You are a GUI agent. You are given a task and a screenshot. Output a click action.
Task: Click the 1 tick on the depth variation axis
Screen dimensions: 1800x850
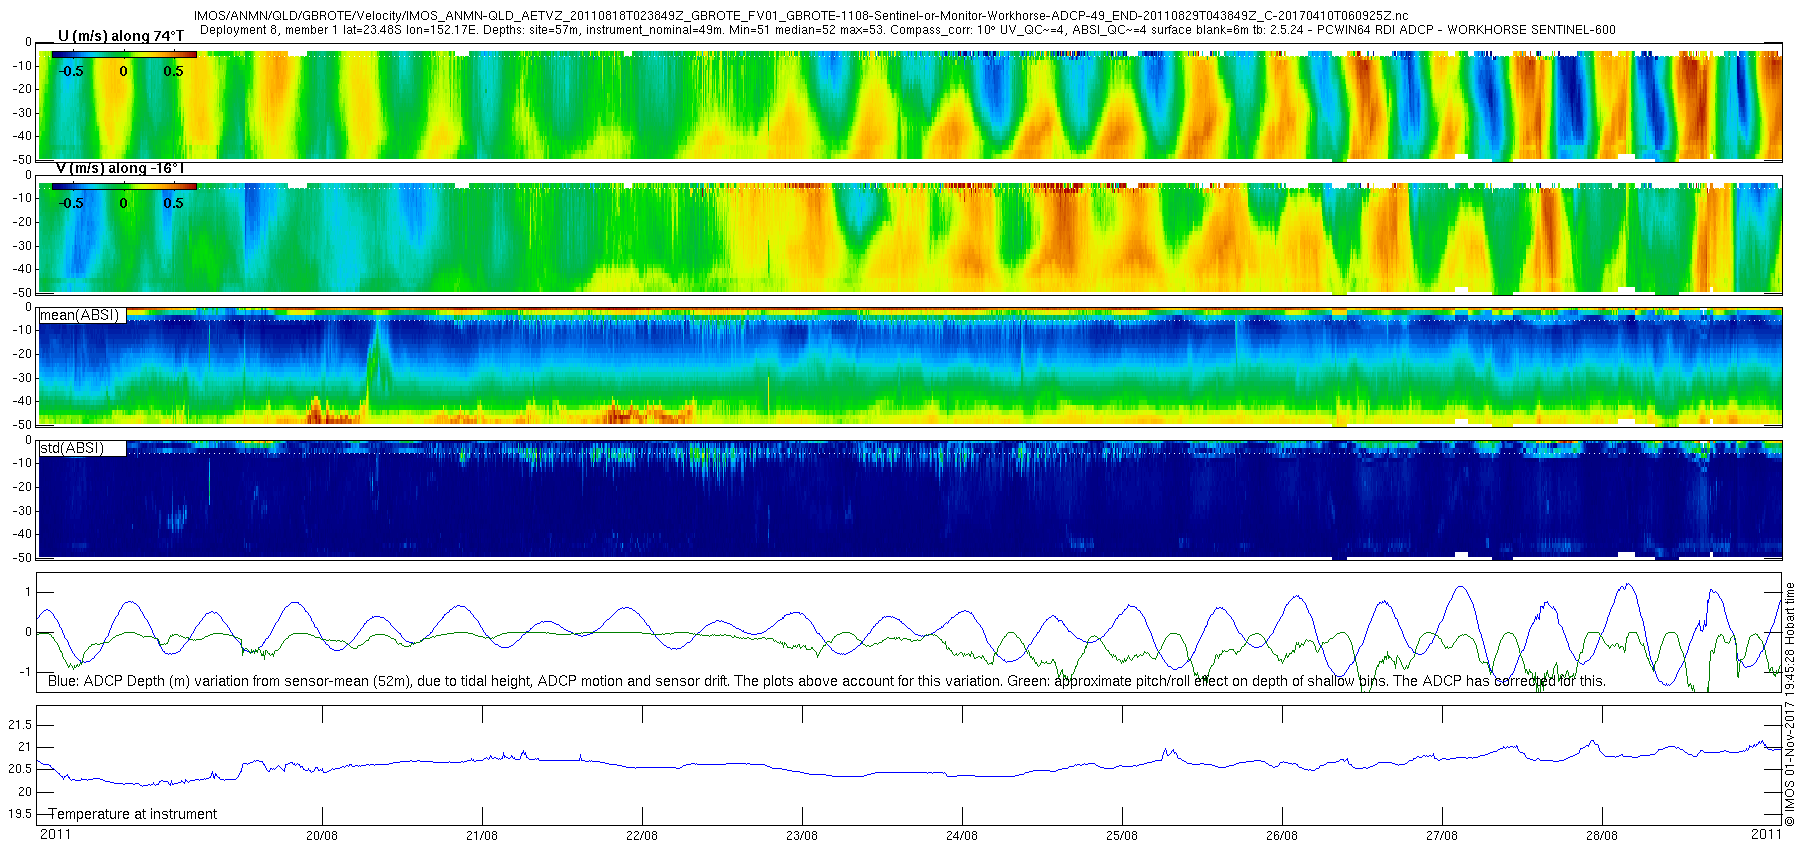click(x=29, y=592)
